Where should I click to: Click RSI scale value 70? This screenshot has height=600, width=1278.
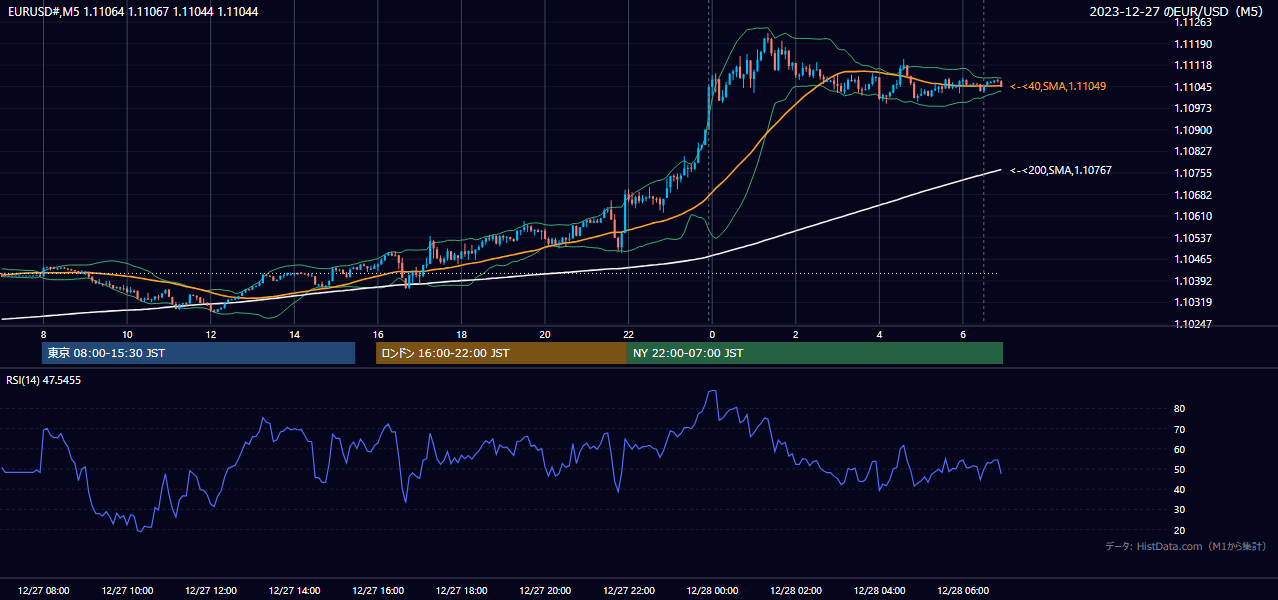click(1180, 429)
